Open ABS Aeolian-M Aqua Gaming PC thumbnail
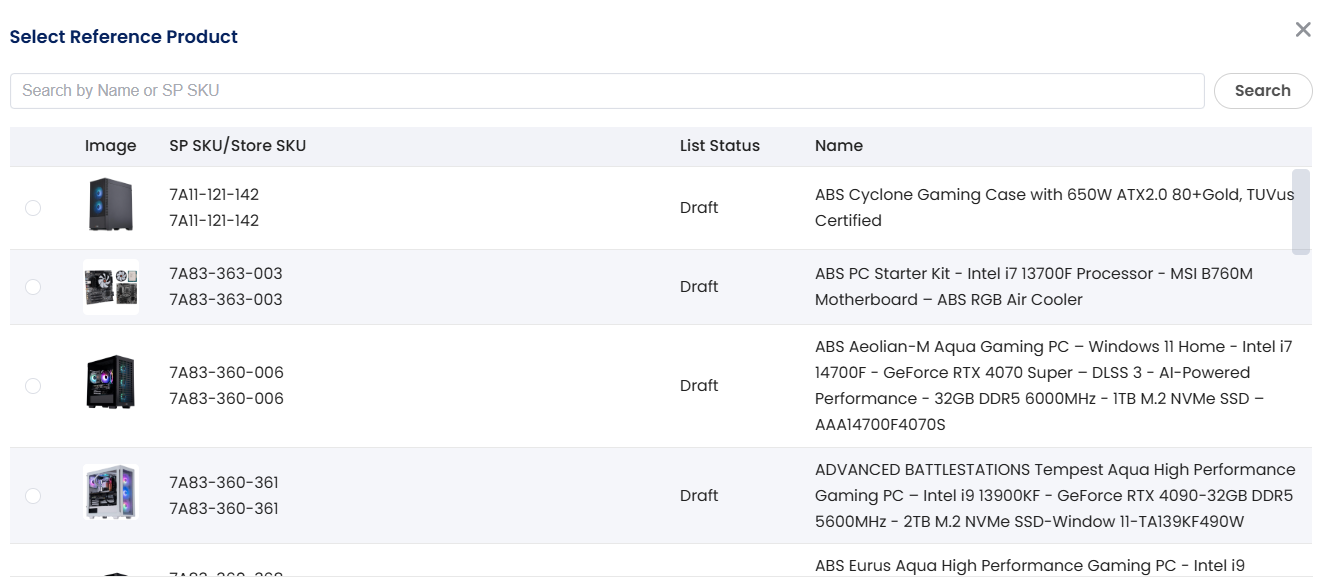The image size is (1322, 586). point(110,381)
